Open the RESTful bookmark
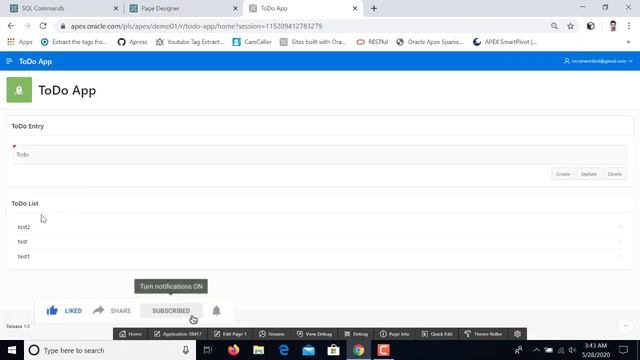 point(372,42)
